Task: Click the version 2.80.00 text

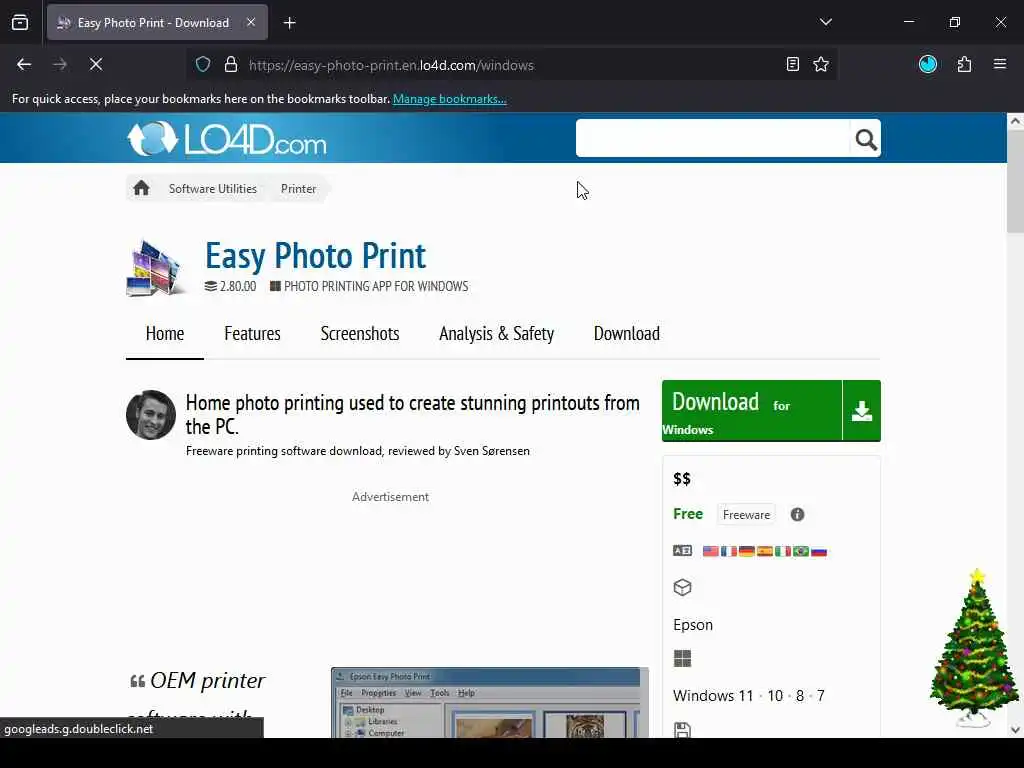Action: tap(238, 287)
